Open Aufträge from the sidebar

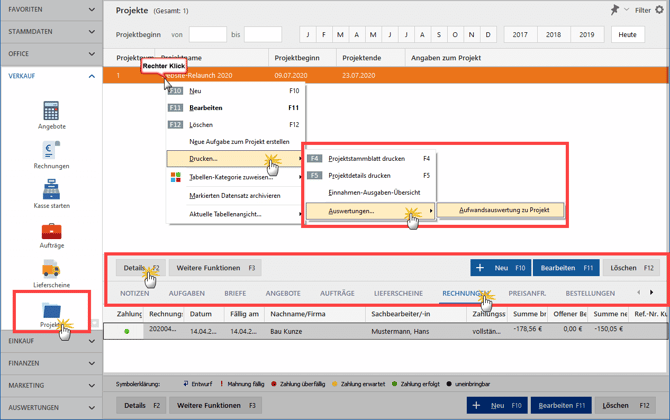pyautogui.click(x=51, y=232)
